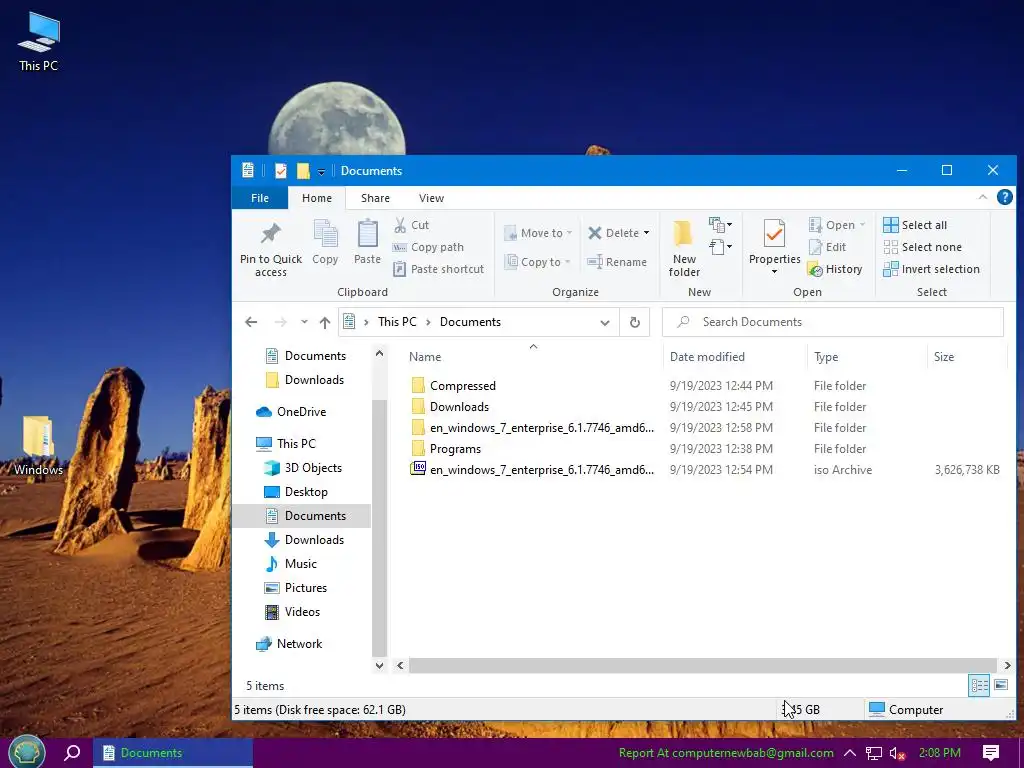The height and width of the screenshot is (768, 1024).
Task: Click the taskbar search magnifier
Action: point(72,752)
